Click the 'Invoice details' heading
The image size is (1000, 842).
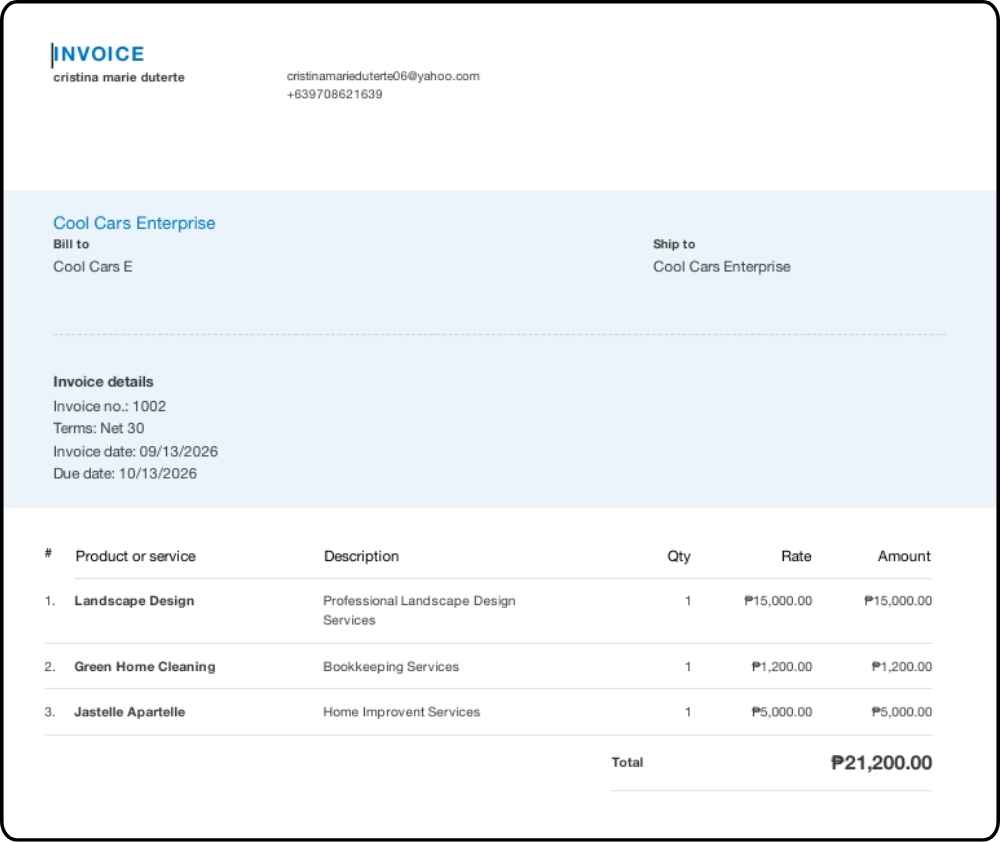[103, 381]
